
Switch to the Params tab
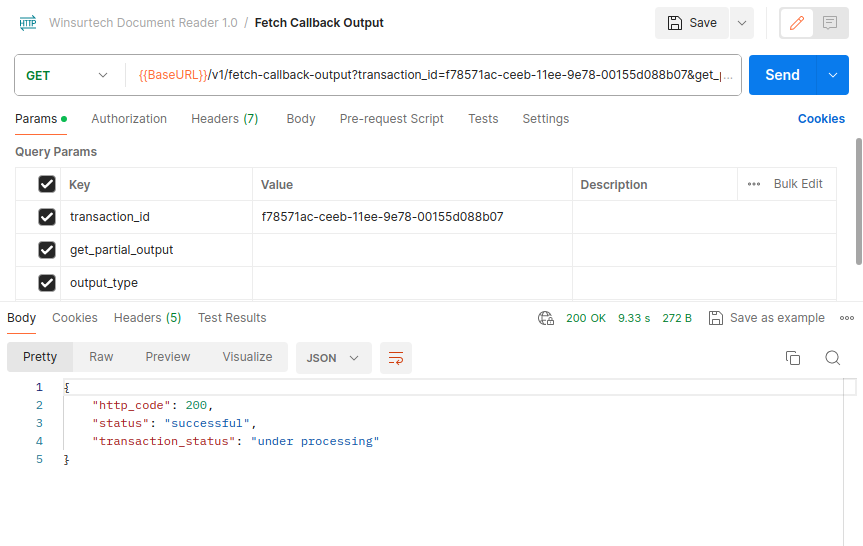[x=41, y=119]
